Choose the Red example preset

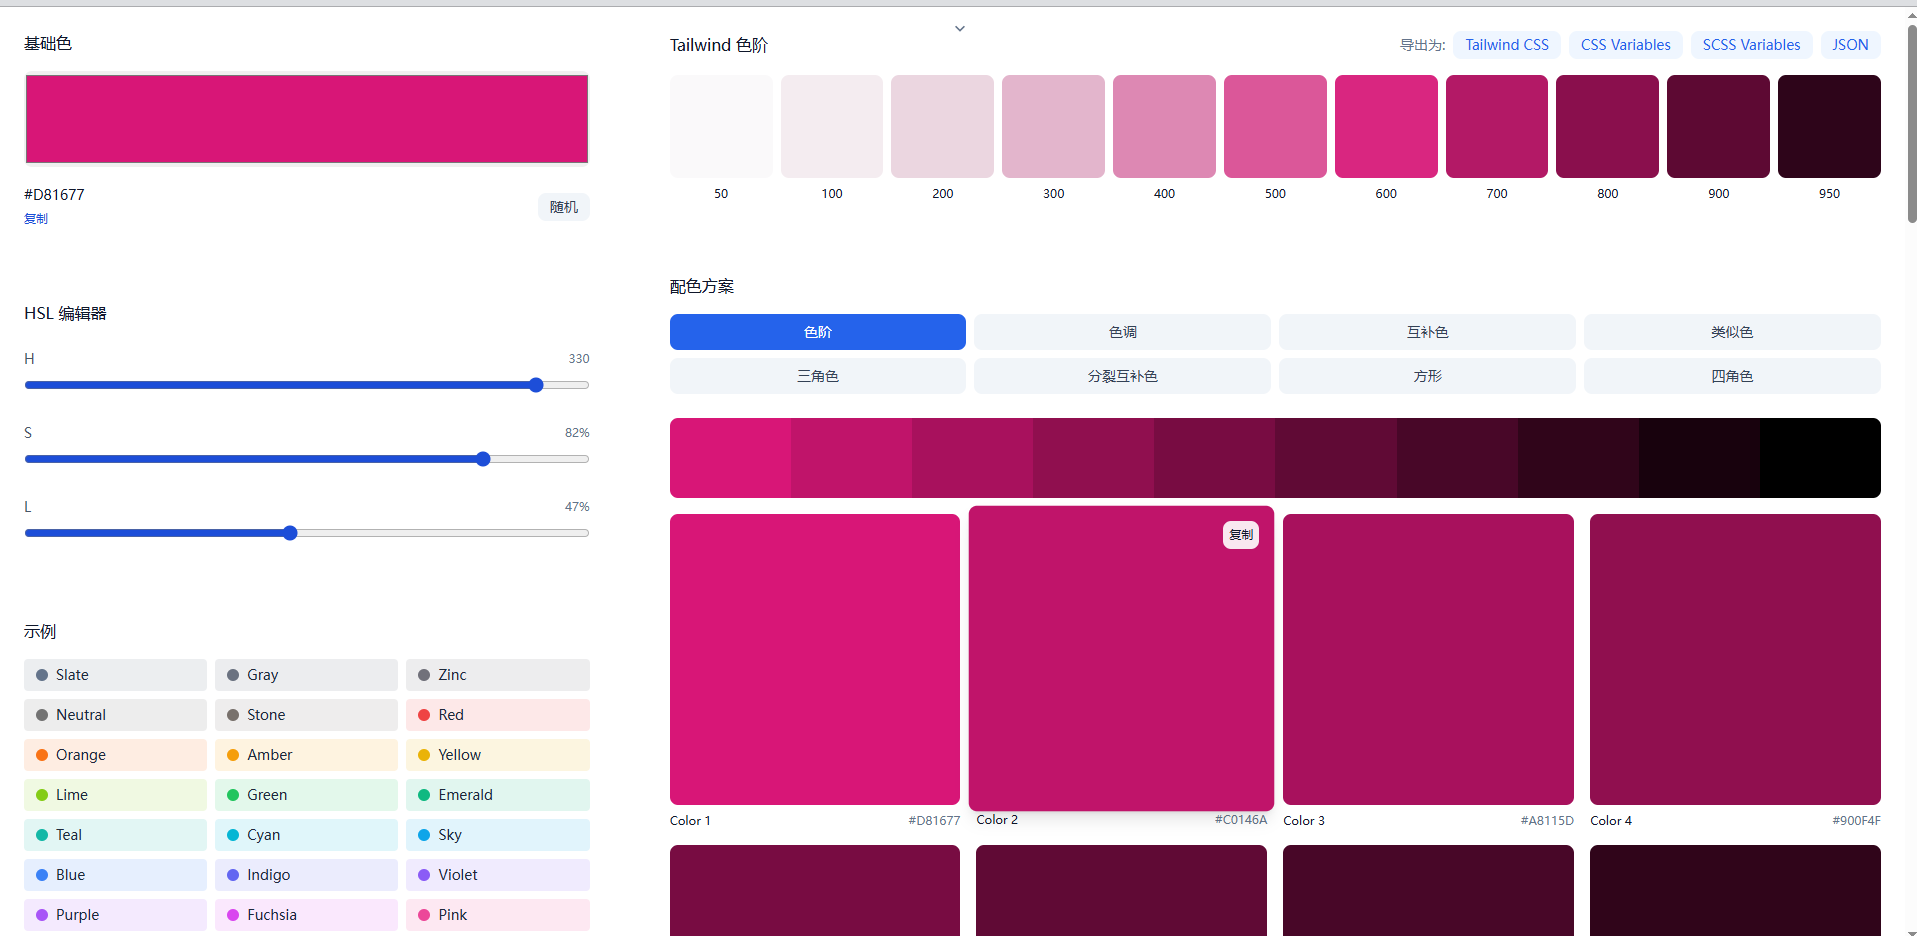coord(497,715)
